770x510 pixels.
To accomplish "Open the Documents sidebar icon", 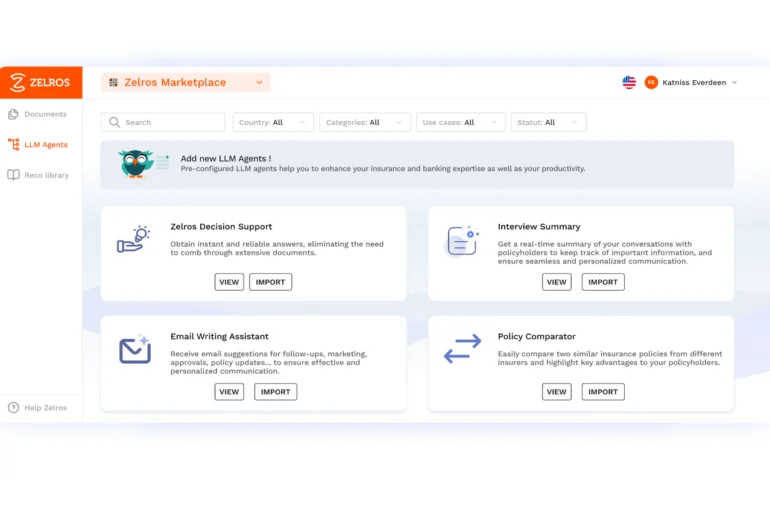I will [13, 114].
